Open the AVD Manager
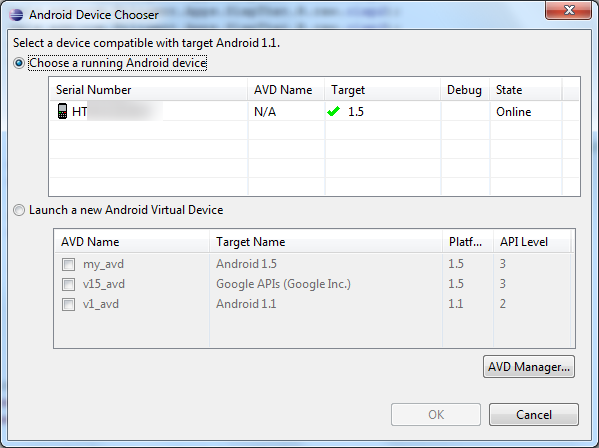This screenshot has height=448, width=599. pyautogui.click(x=529, y=367)
